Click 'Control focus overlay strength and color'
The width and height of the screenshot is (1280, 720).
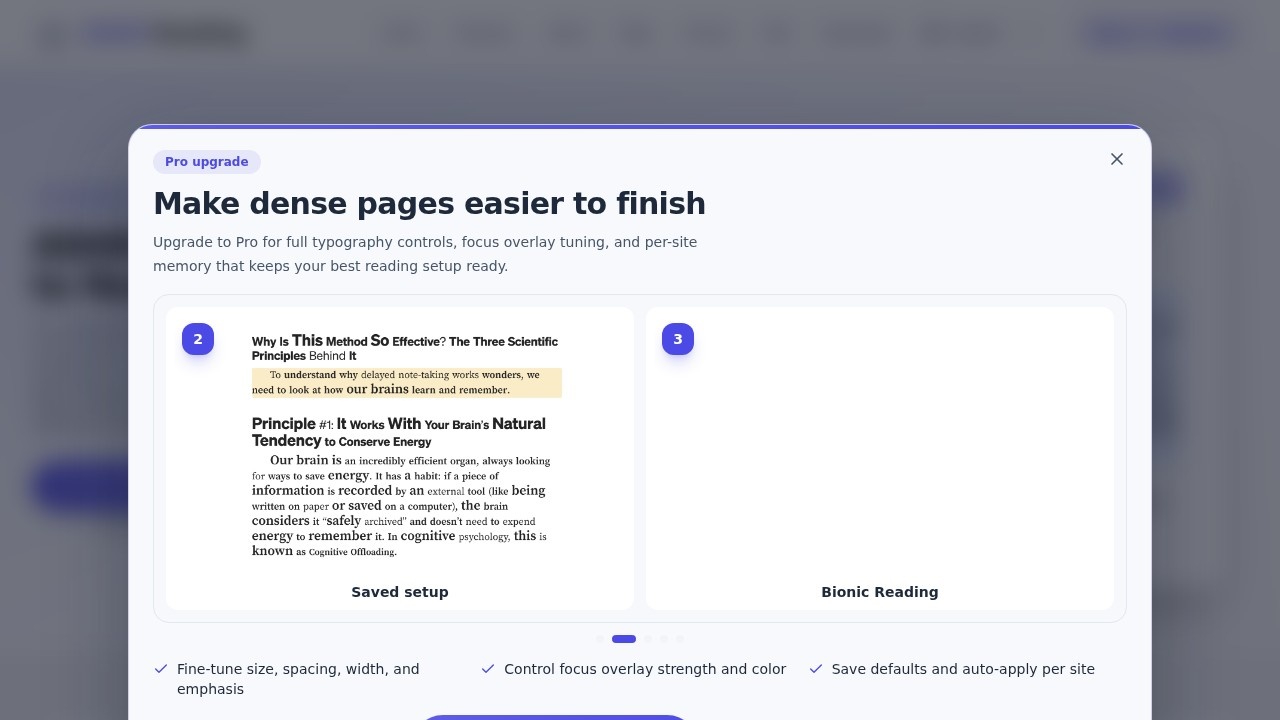click(x=645, y=669)
